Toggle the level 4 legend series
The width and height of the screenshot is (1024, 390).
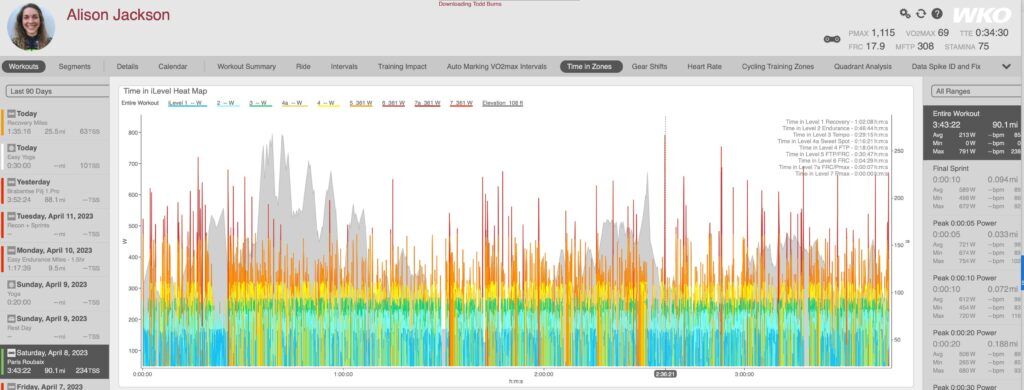click(x=328, y=104)
